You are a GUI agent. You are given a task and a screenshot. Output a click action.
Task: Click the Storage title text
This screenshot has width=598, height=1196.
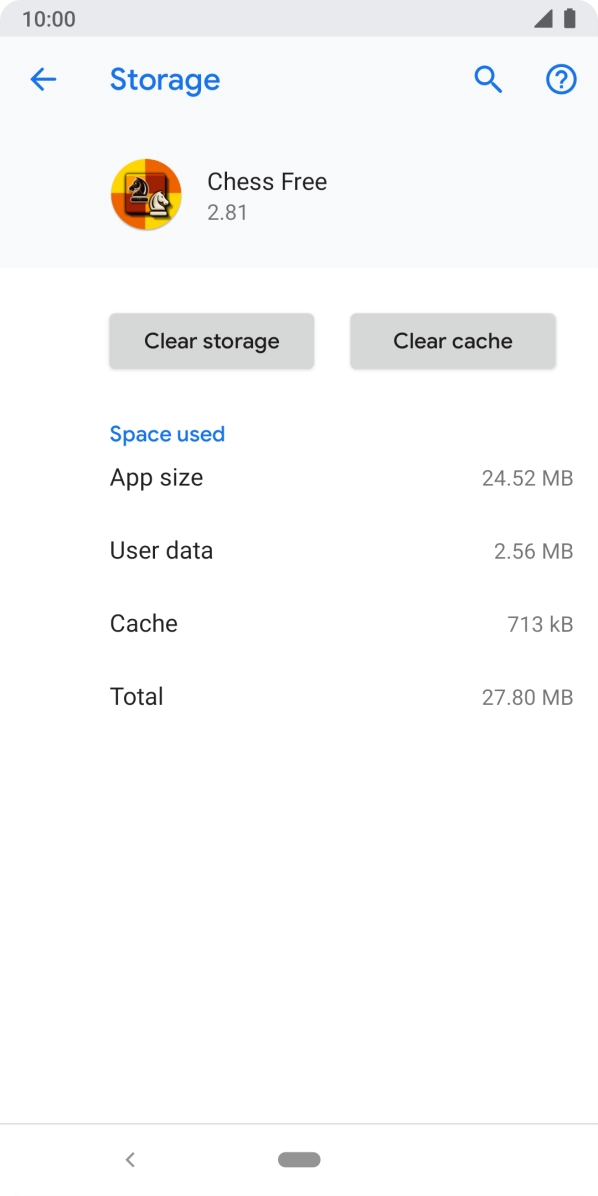tap(165, 80)
